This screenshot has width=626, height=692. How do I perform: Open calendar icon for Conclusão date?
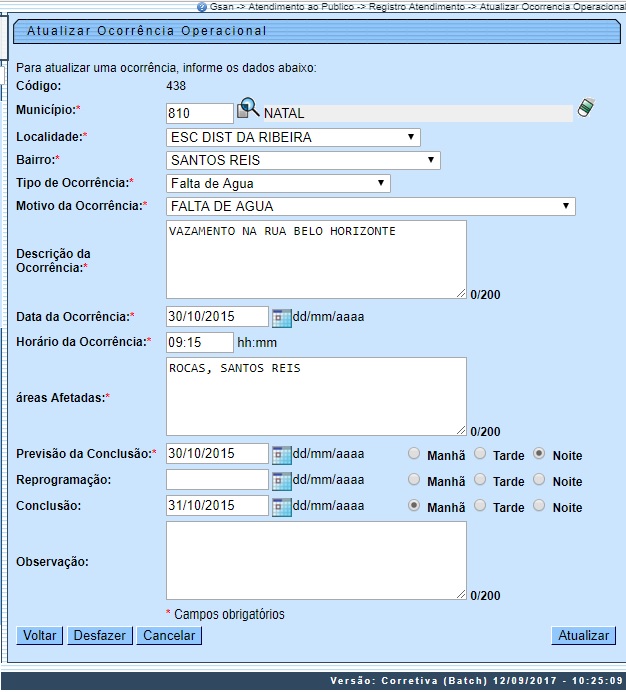pyautogui.click(x=281, y=506)
